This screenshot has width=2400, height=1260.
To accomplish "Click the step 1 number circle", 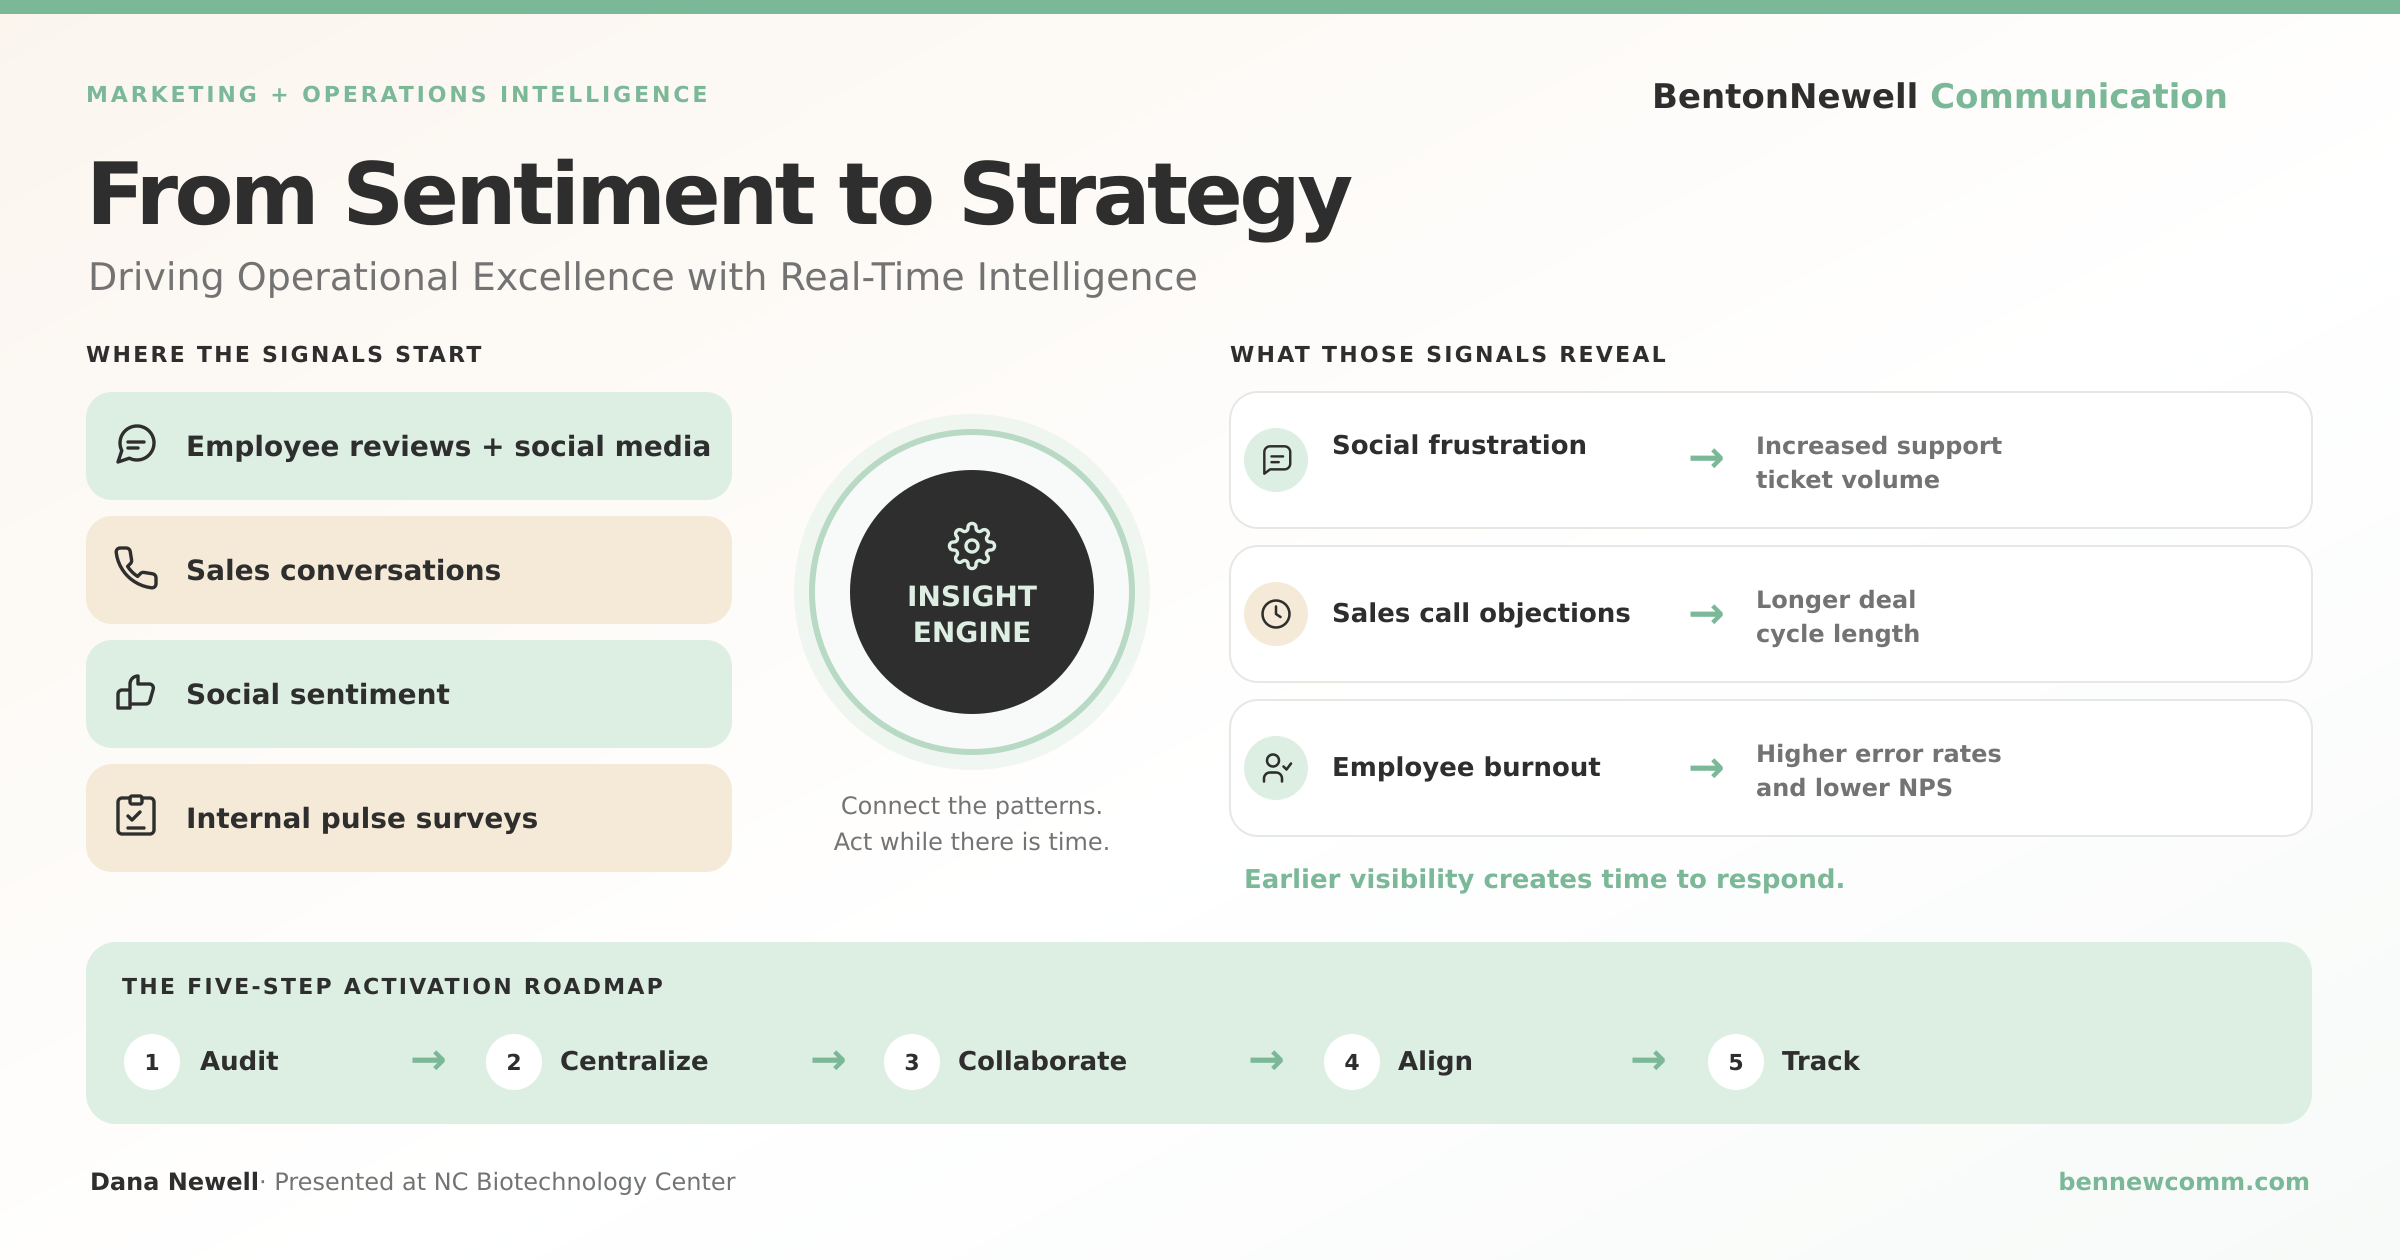I will point(152,1062).
